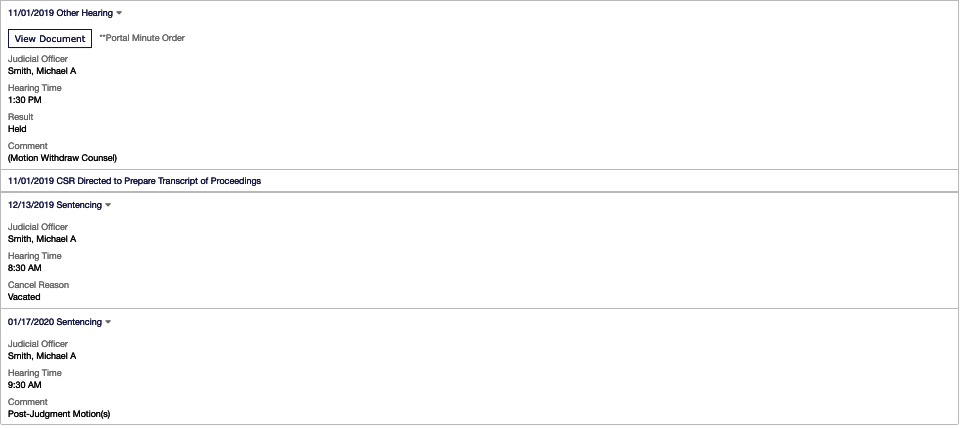Collapse the 11/01/2019 Other Hearing arrow
Image resolution: width=961 pixels, height=428 pixels.
[x=119, y=14]
